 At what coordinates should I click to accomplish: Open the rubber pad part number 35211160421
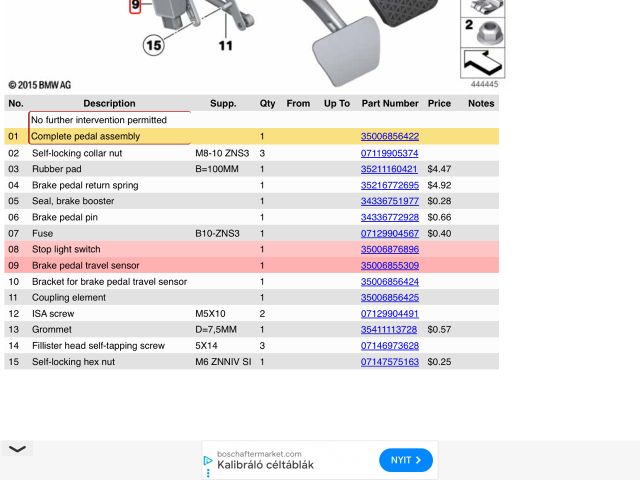click(x=390, y=169)
